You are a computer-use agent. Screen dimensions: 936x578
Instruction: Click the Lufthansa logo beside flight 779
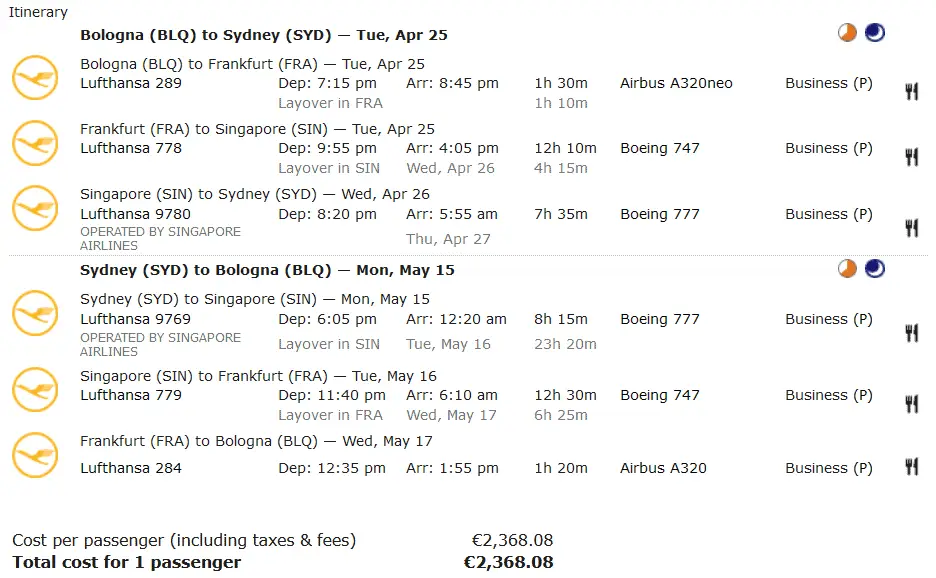pyautogui.click(x=35, y=389)
